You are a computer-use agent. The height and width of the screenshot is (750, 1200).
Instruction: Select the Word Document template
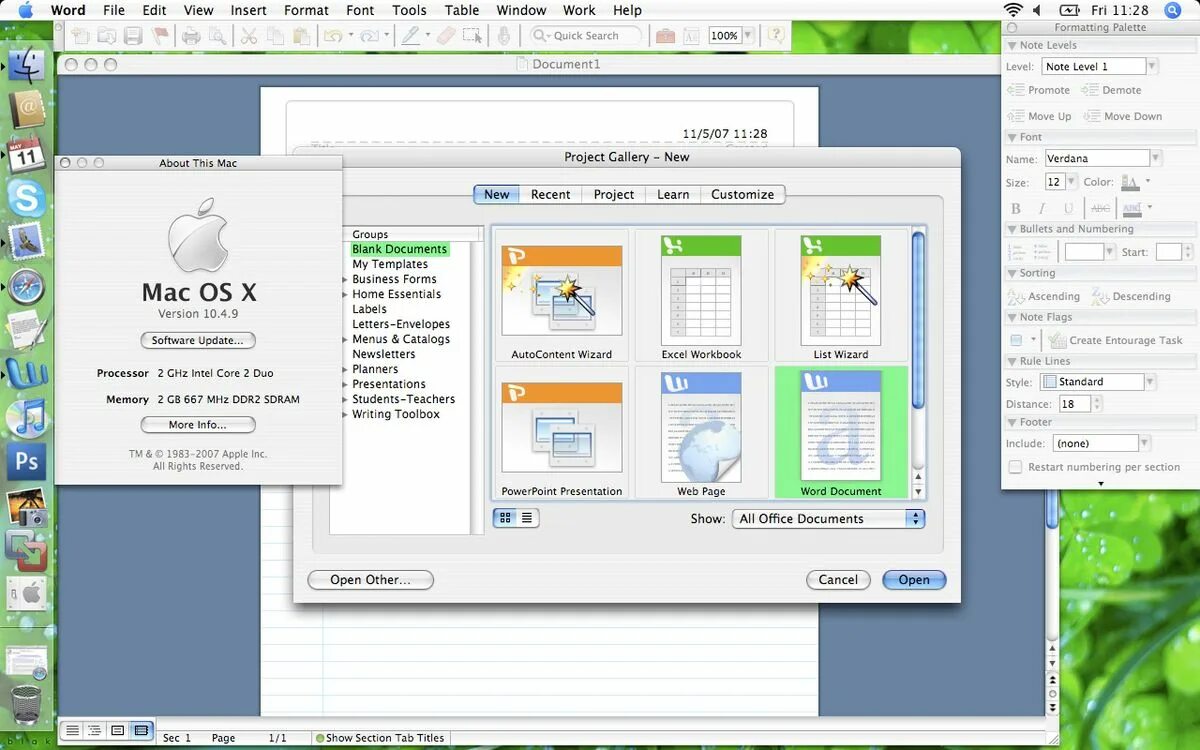click(x=841, y=433)
